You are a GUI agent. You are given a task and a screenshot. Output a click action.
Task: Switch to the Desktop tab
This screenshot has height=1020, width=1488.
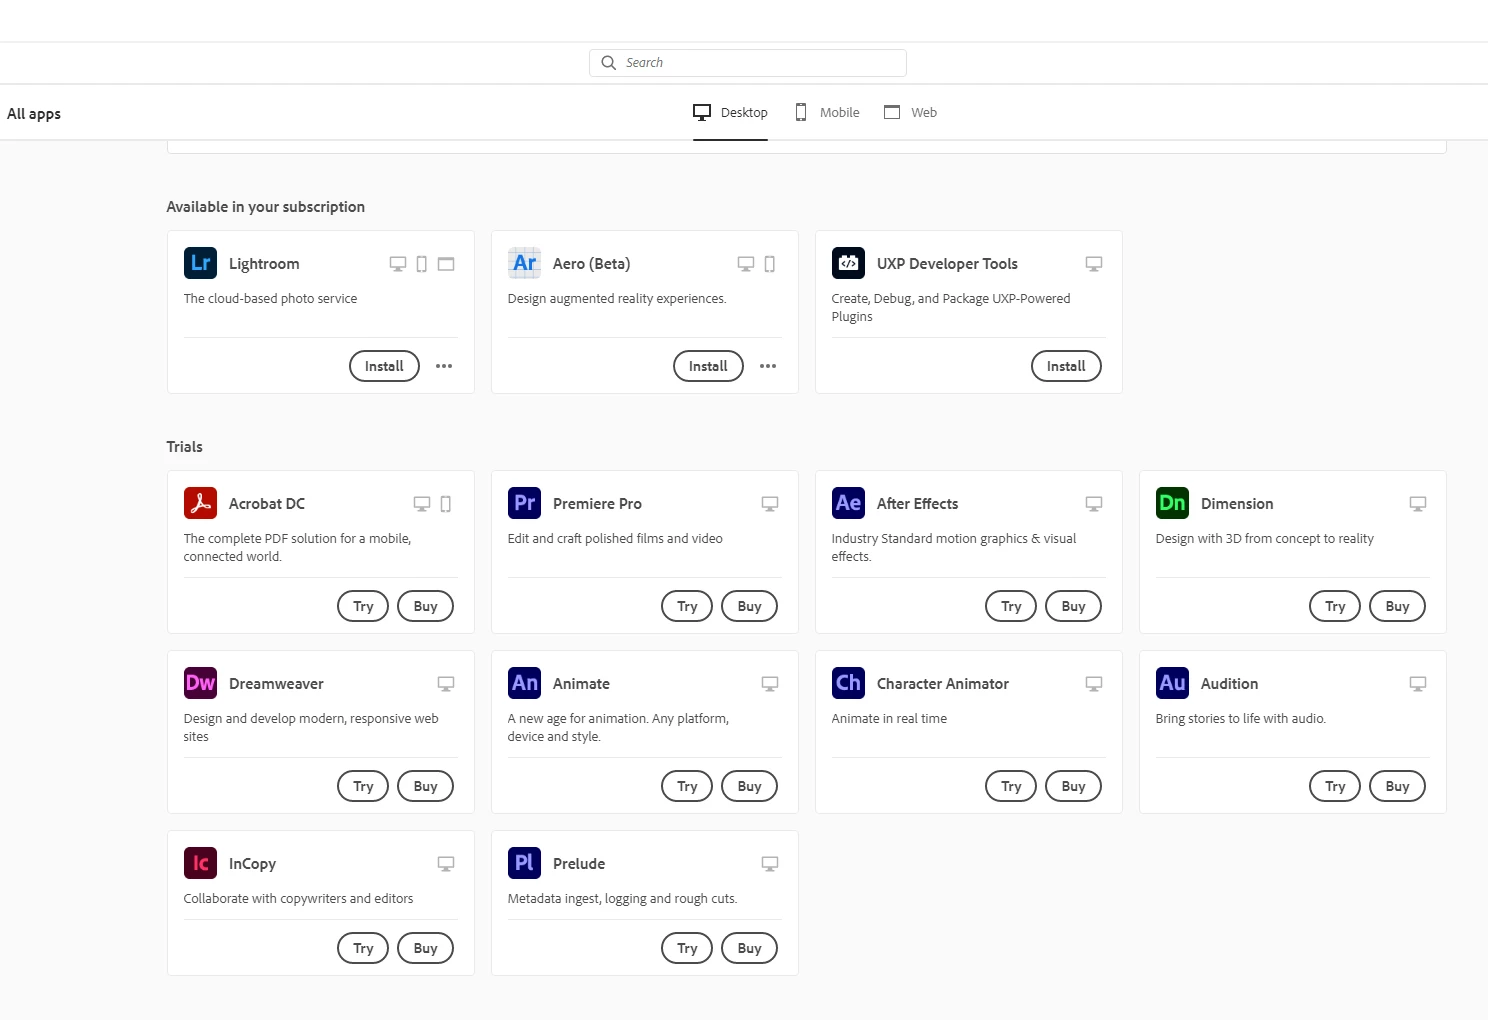(730, 112)
